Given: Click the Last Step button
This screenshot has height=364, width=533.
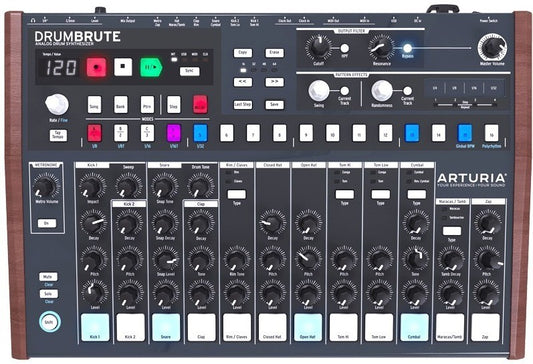Looking at the screenshot, I should 243,104.
